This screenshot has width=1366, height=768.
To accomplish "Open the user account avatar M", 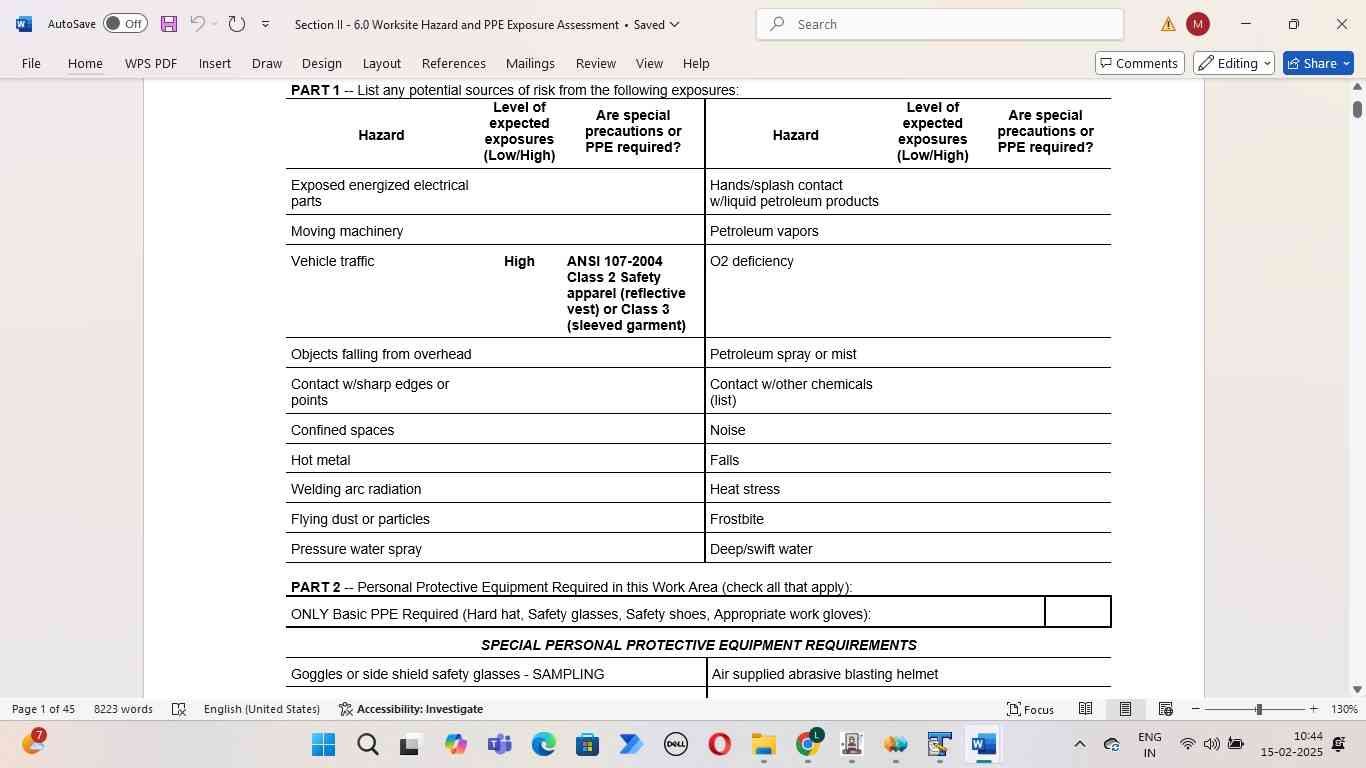I will point(1197,24).
